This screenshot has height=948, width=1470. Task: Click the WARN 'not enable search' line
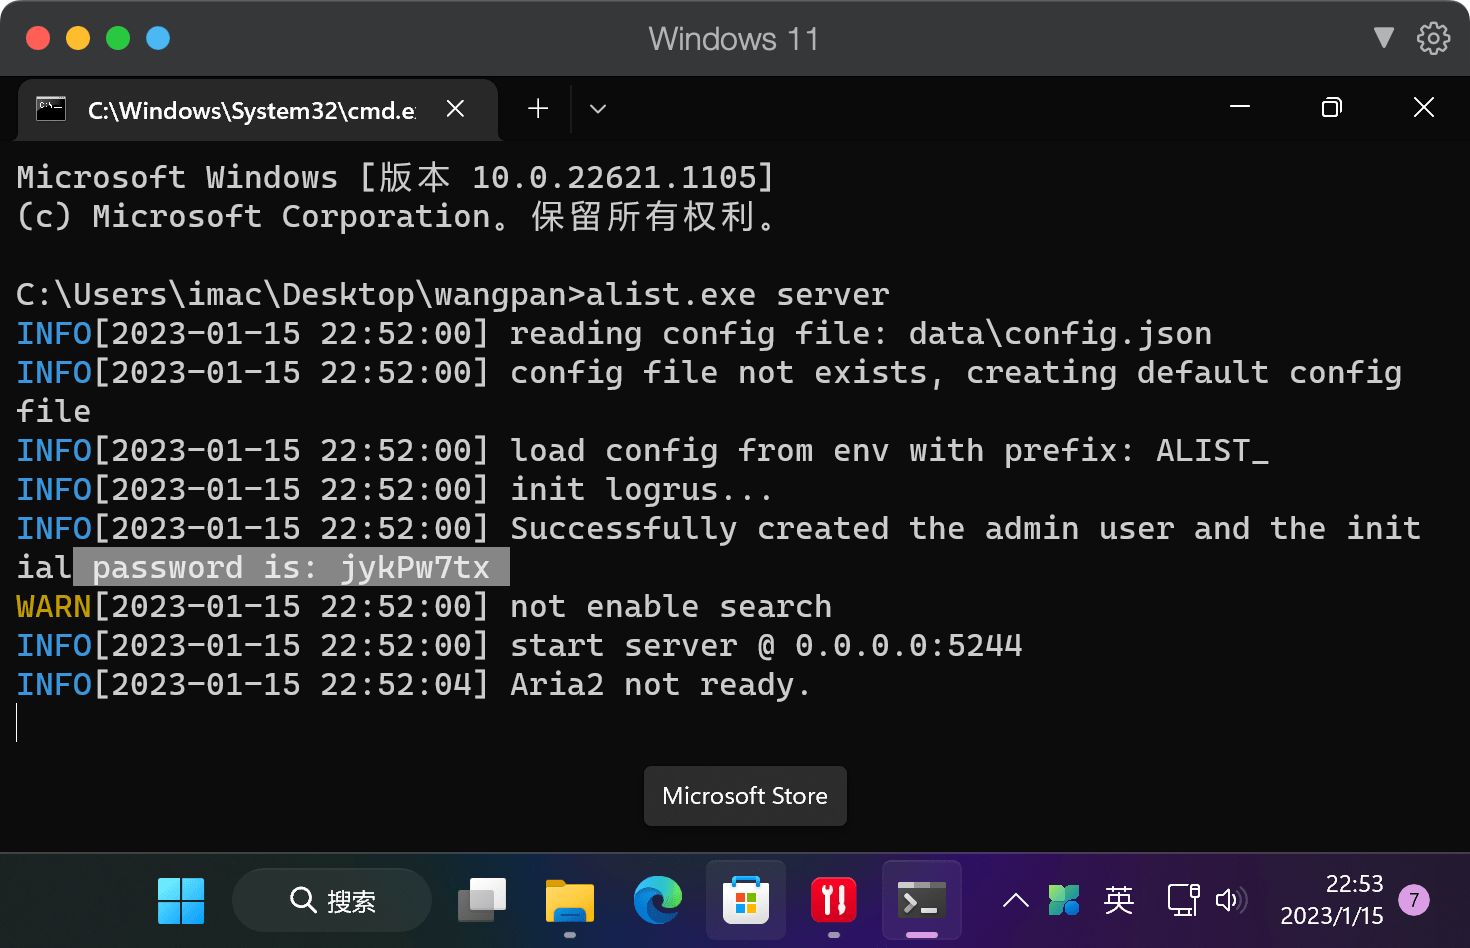(424, 606)
